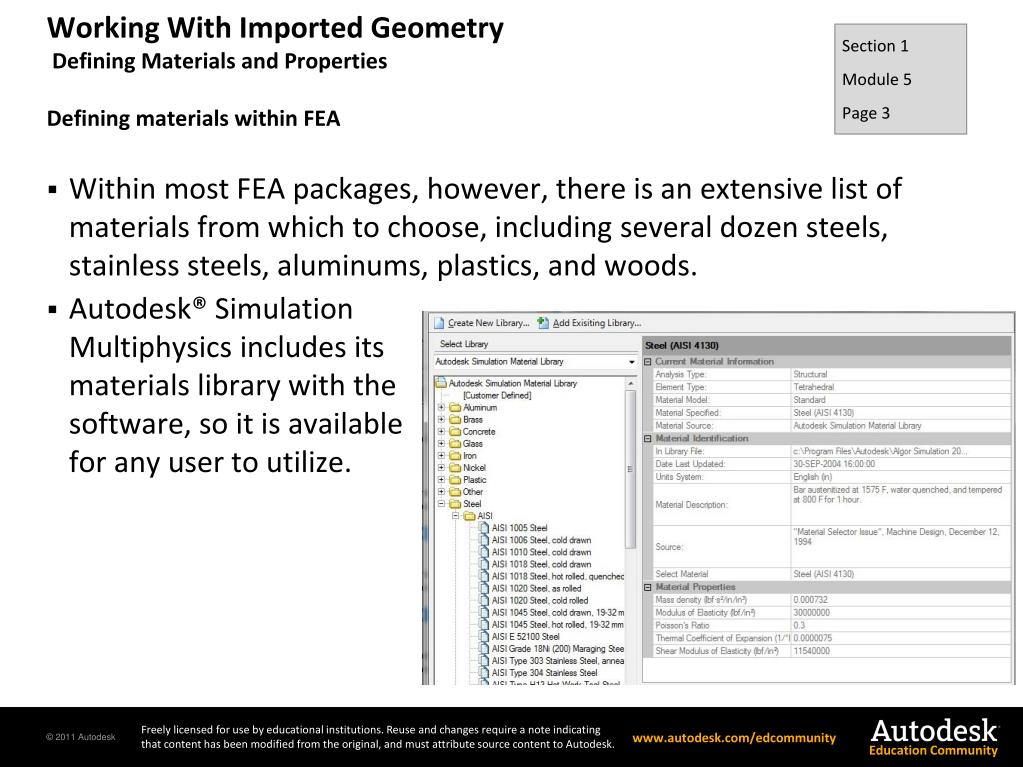Click the Aluminum folder icon
Viewport: 1023px width, 767px height.
click(x=455, y=408)
